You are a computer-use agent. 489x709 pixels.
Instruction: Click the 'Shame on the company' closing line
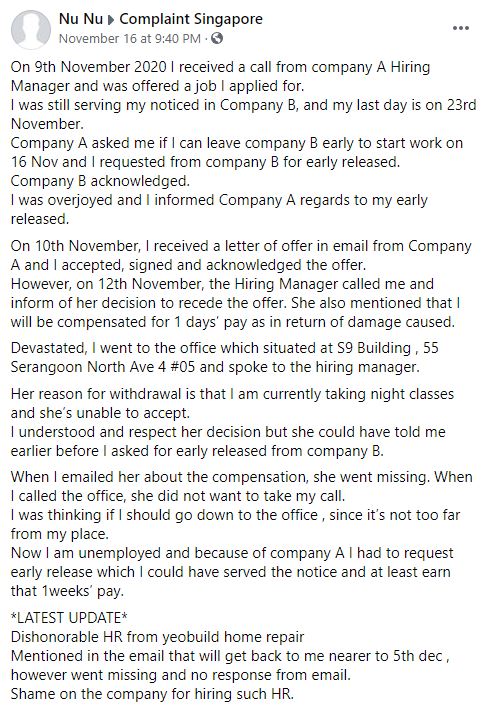(x=152, y=694)
